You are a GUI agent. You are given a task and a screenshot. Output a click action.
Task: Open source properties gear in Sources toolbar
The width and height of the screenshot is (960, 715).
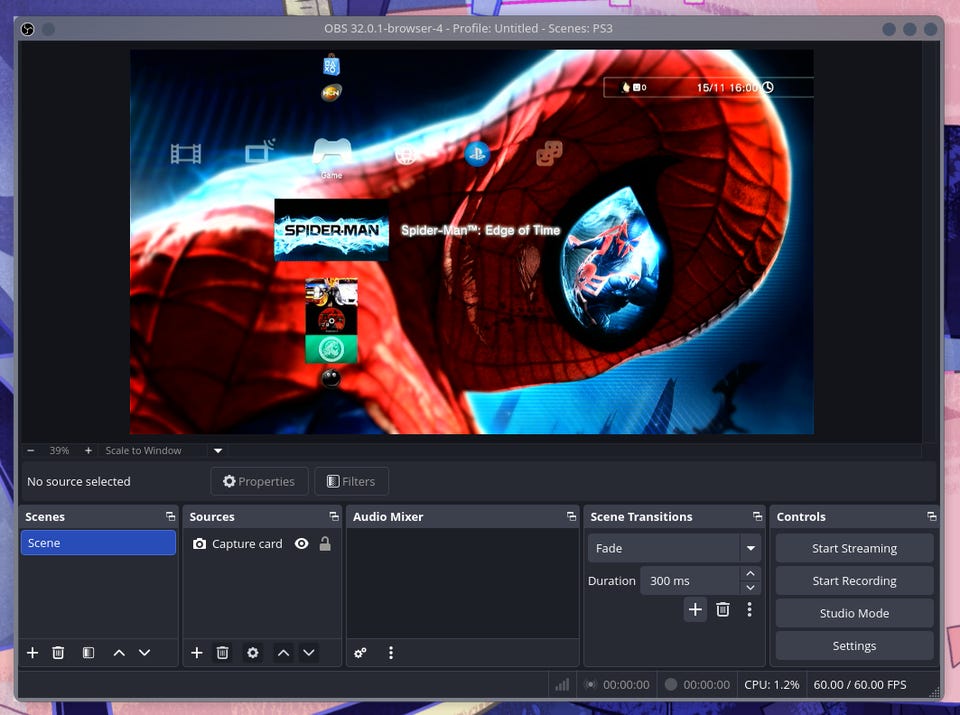253,653
